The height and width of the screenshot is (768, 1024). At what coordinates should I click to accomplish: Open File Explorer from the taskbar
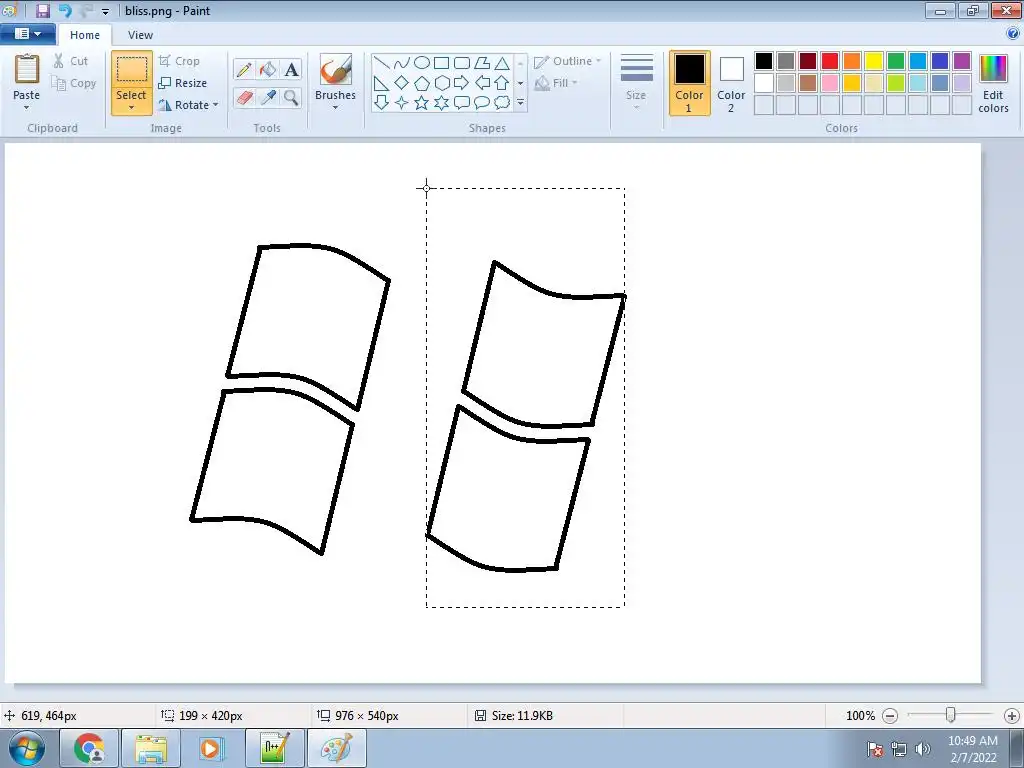151,748
